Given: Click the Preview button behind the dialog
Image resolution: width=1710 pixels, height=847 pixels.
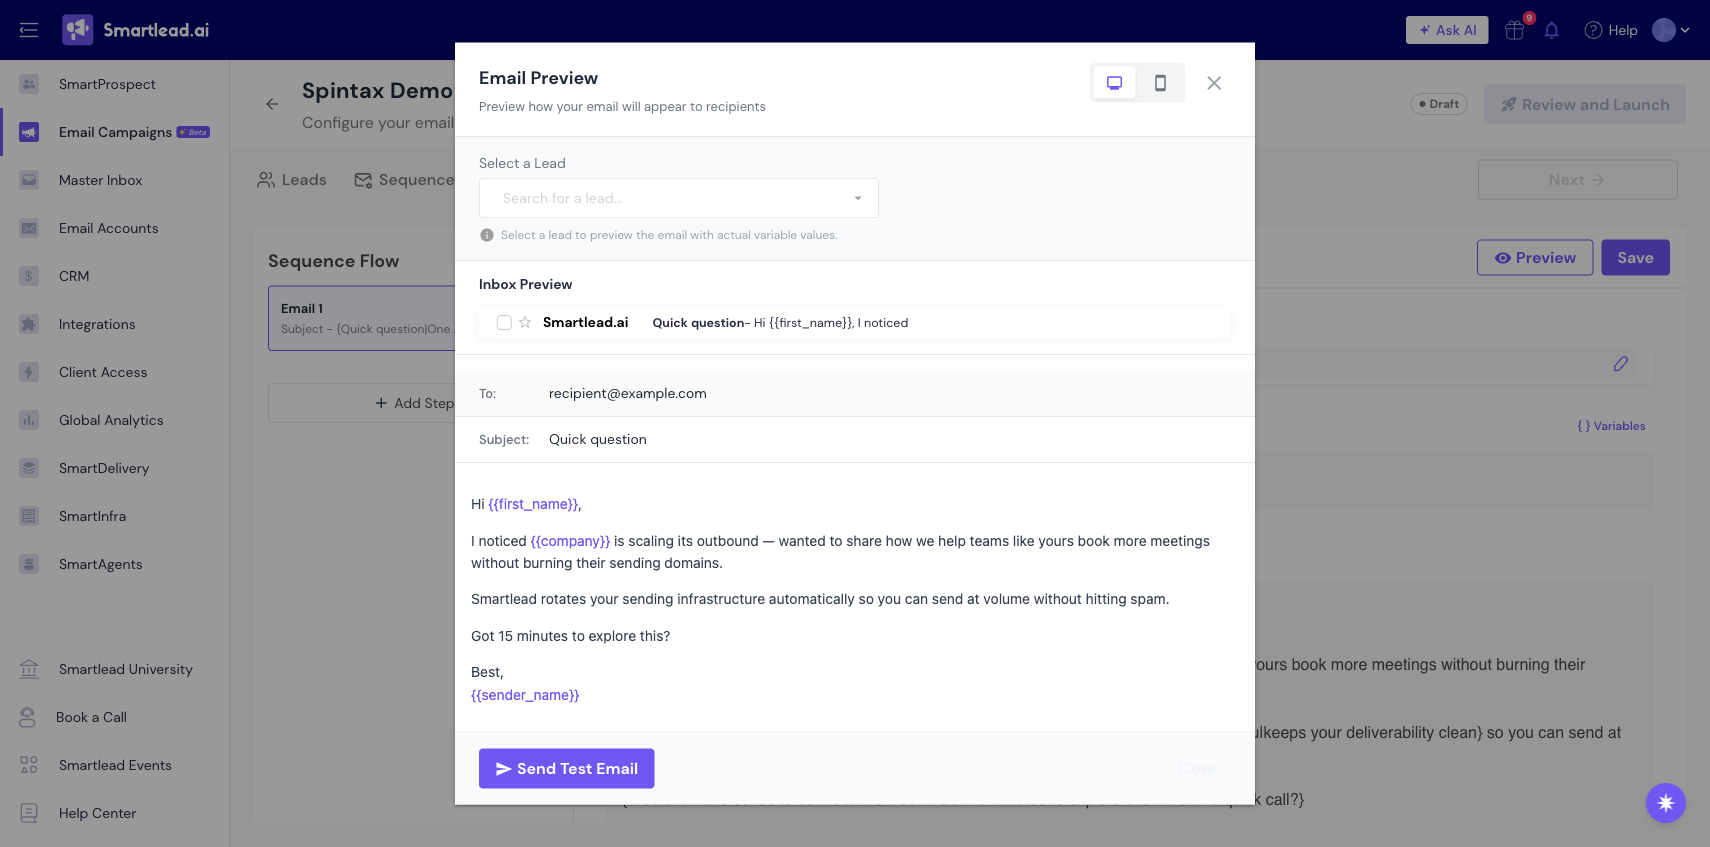Looking at the screenshot, I should 1535,258.
